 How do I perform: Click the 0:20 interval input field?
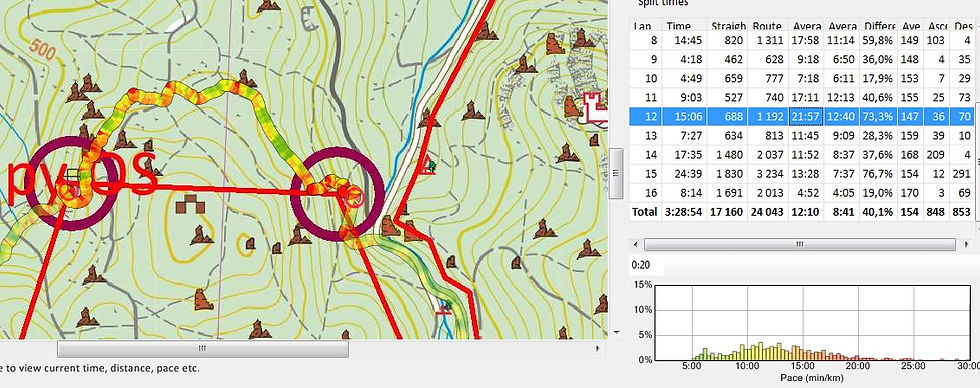[647, 266]
